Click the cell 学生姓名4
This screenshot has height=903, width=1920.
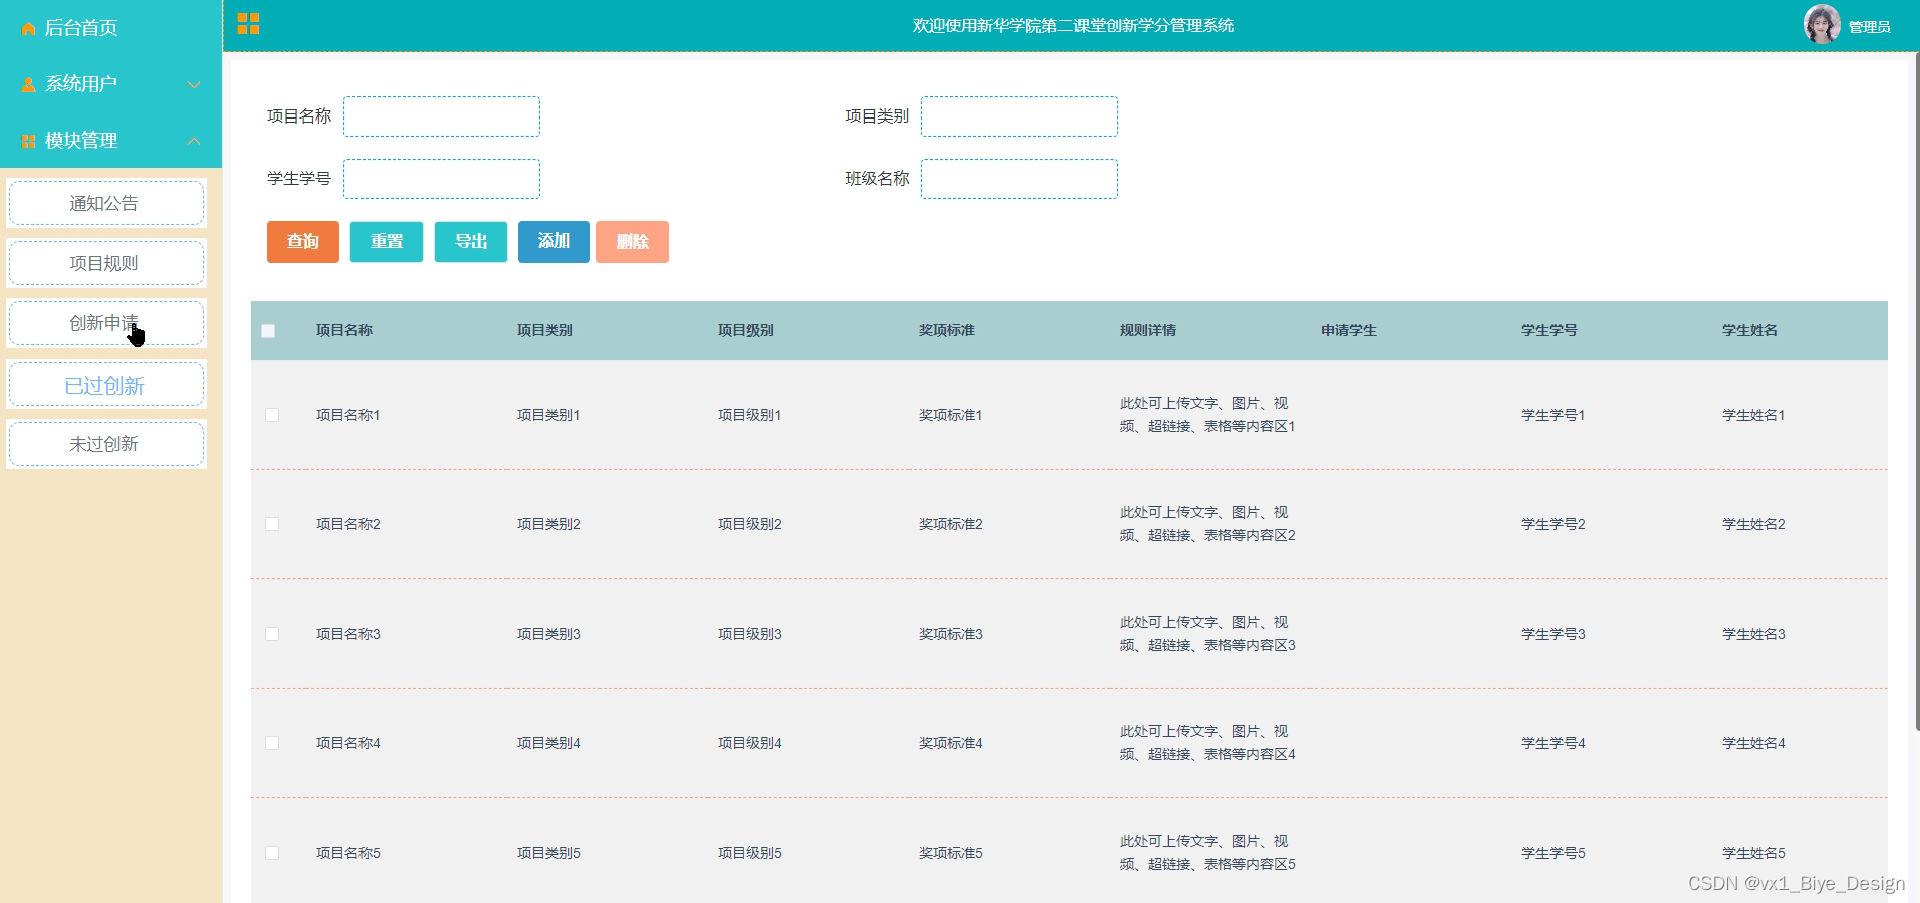(1754, 743)
